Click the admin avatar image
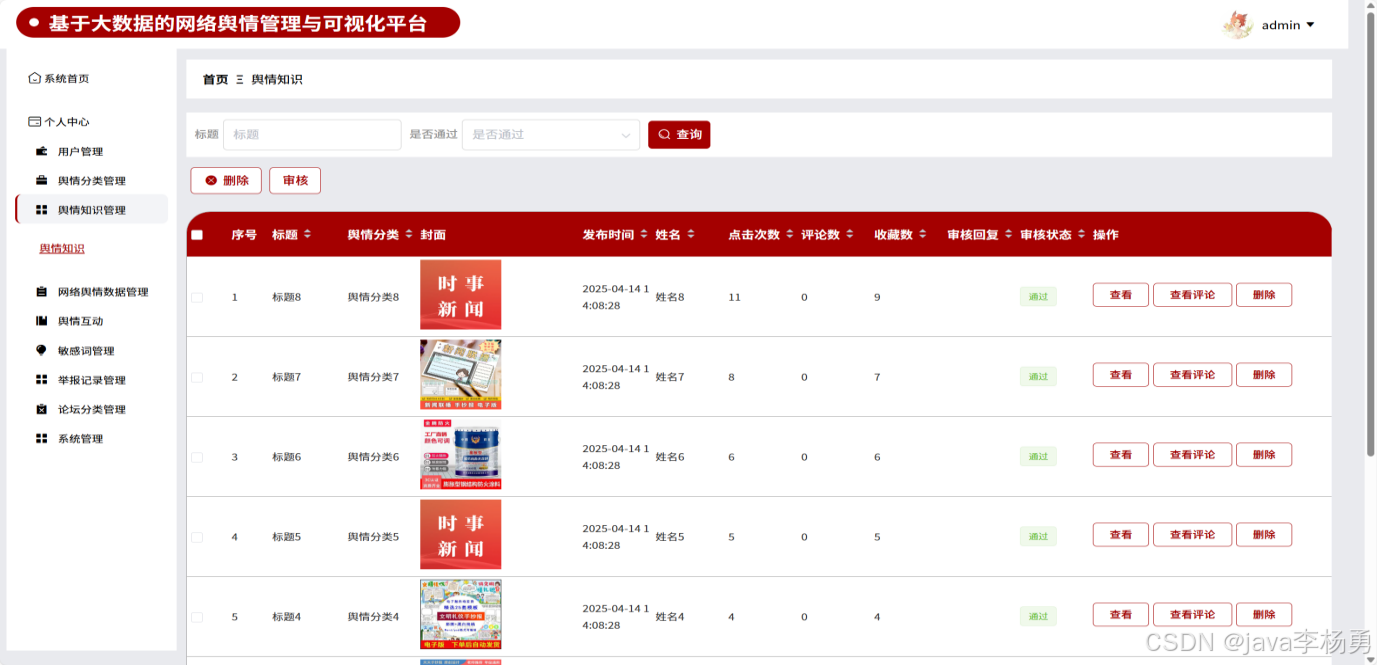This screenshot has width=1377, height=665. pyautogui.click(x=1238, y=25)
